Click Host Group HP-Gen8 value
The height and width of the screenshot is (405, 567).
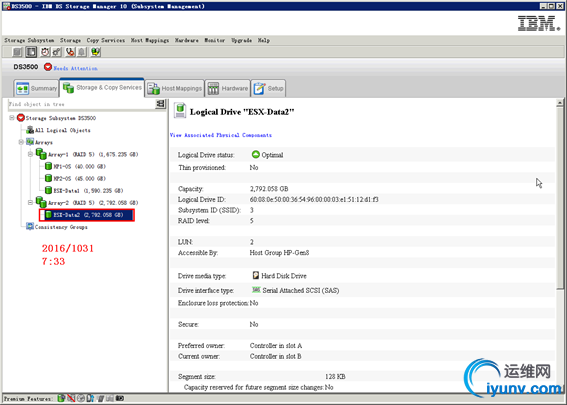pyautogui.click(x=279, y=252)
